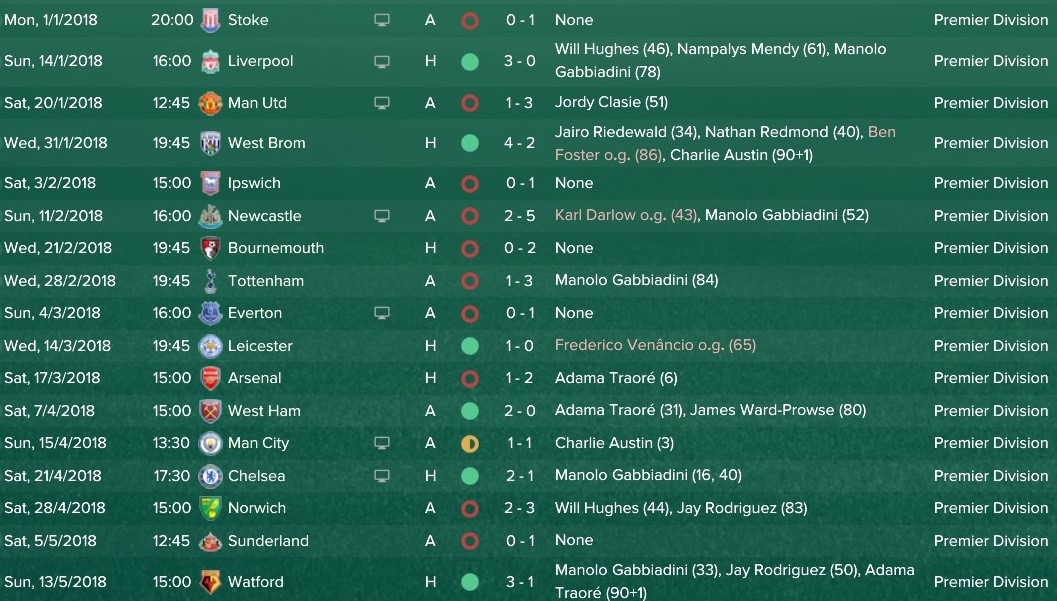Click the Tottenham club crest icon
The height and width of the screenshot is (601, 1057).
coord(210,281)
